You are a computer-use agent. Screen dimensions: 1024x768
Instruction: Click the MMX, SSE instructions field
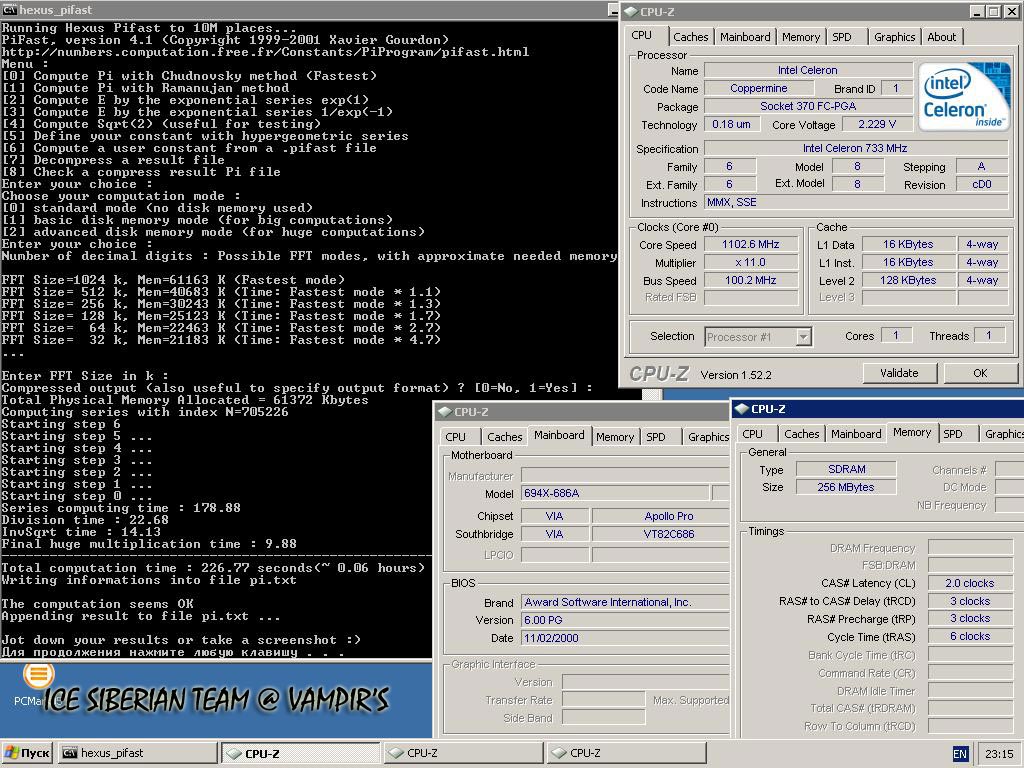[x=856, y=202]
